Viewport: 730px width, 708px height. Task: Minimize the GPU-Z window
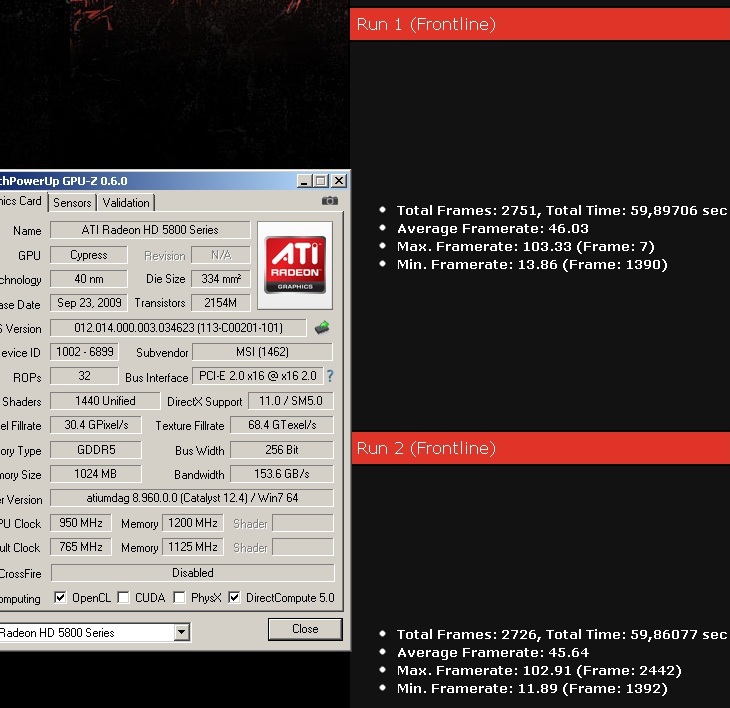click(304, 181)
